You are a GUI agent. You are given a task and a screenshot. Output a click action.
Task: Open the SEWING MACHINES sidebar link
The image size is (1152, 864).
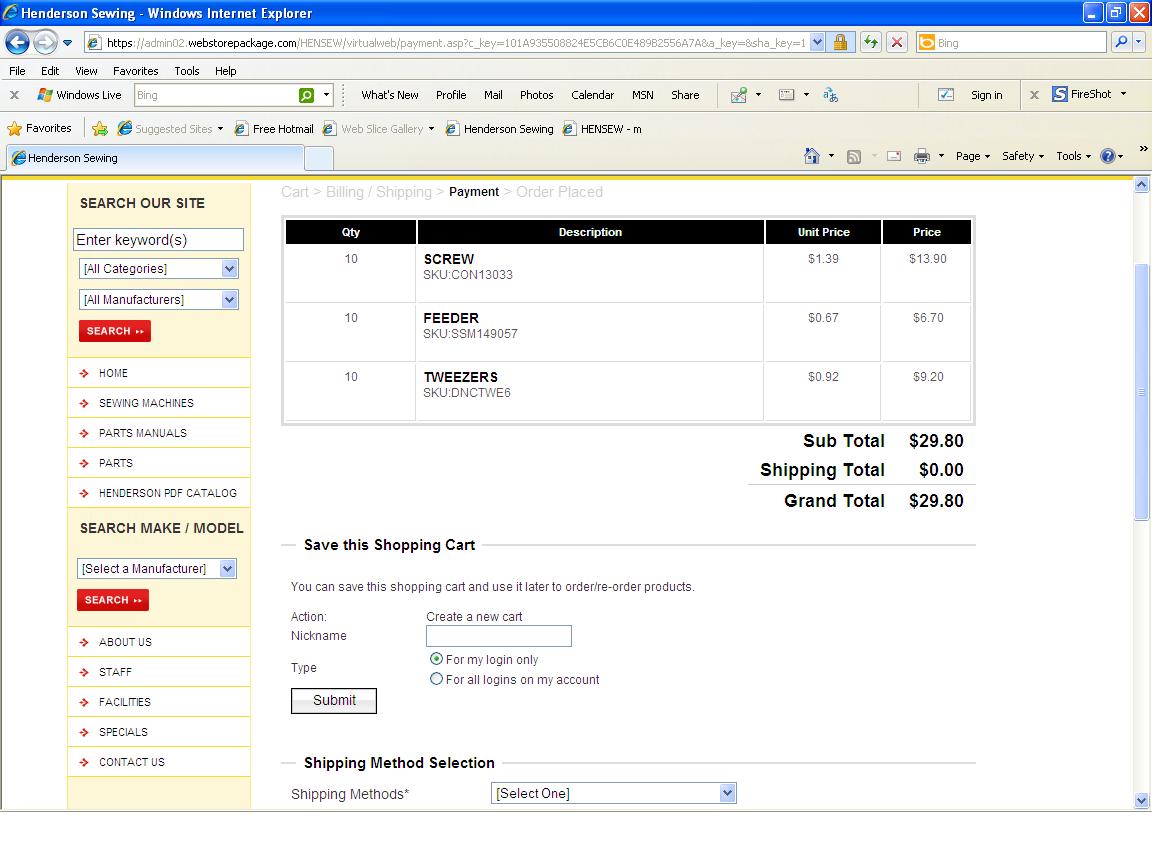point(146,403)
